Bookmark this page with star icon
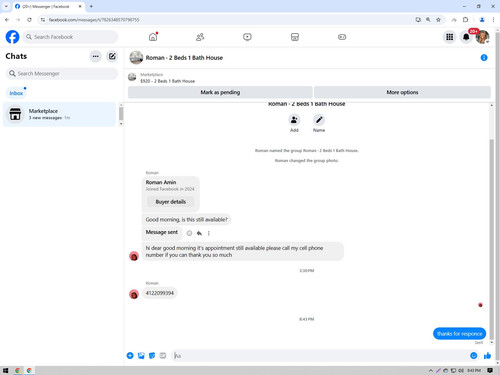 pos(438,20)
